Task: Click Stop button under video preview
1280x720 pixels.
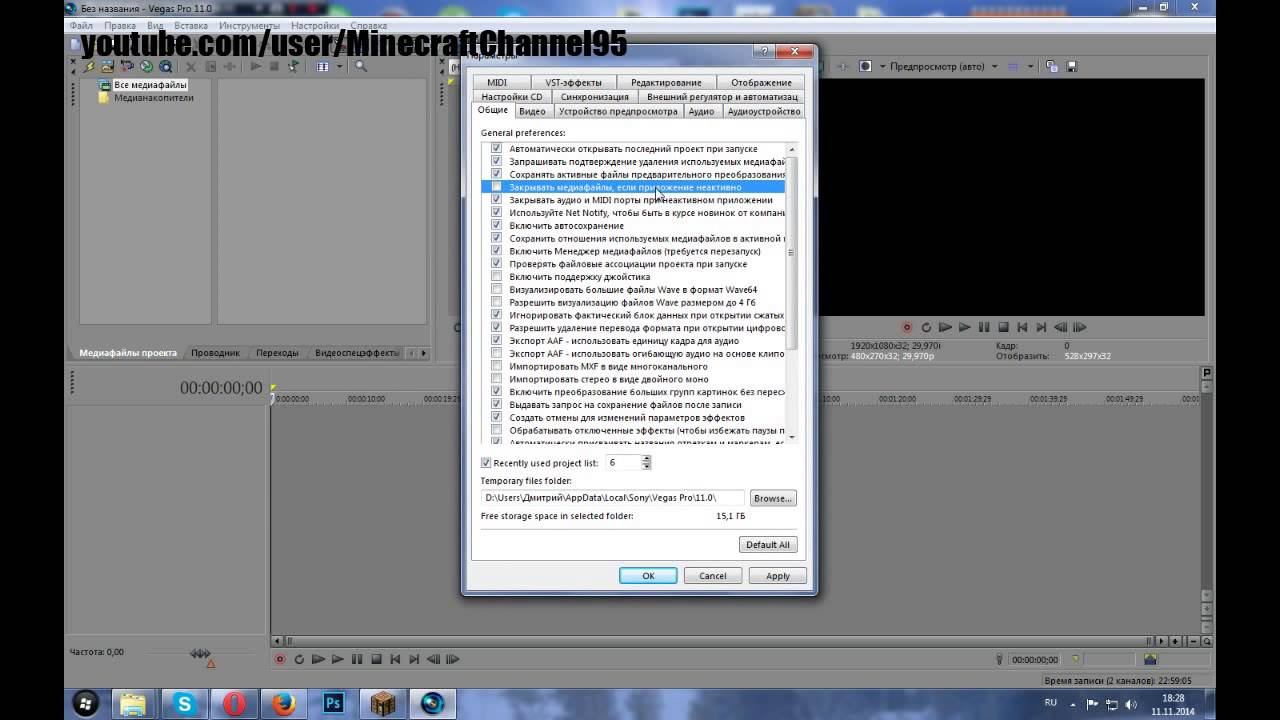Action: [1003, 327]
